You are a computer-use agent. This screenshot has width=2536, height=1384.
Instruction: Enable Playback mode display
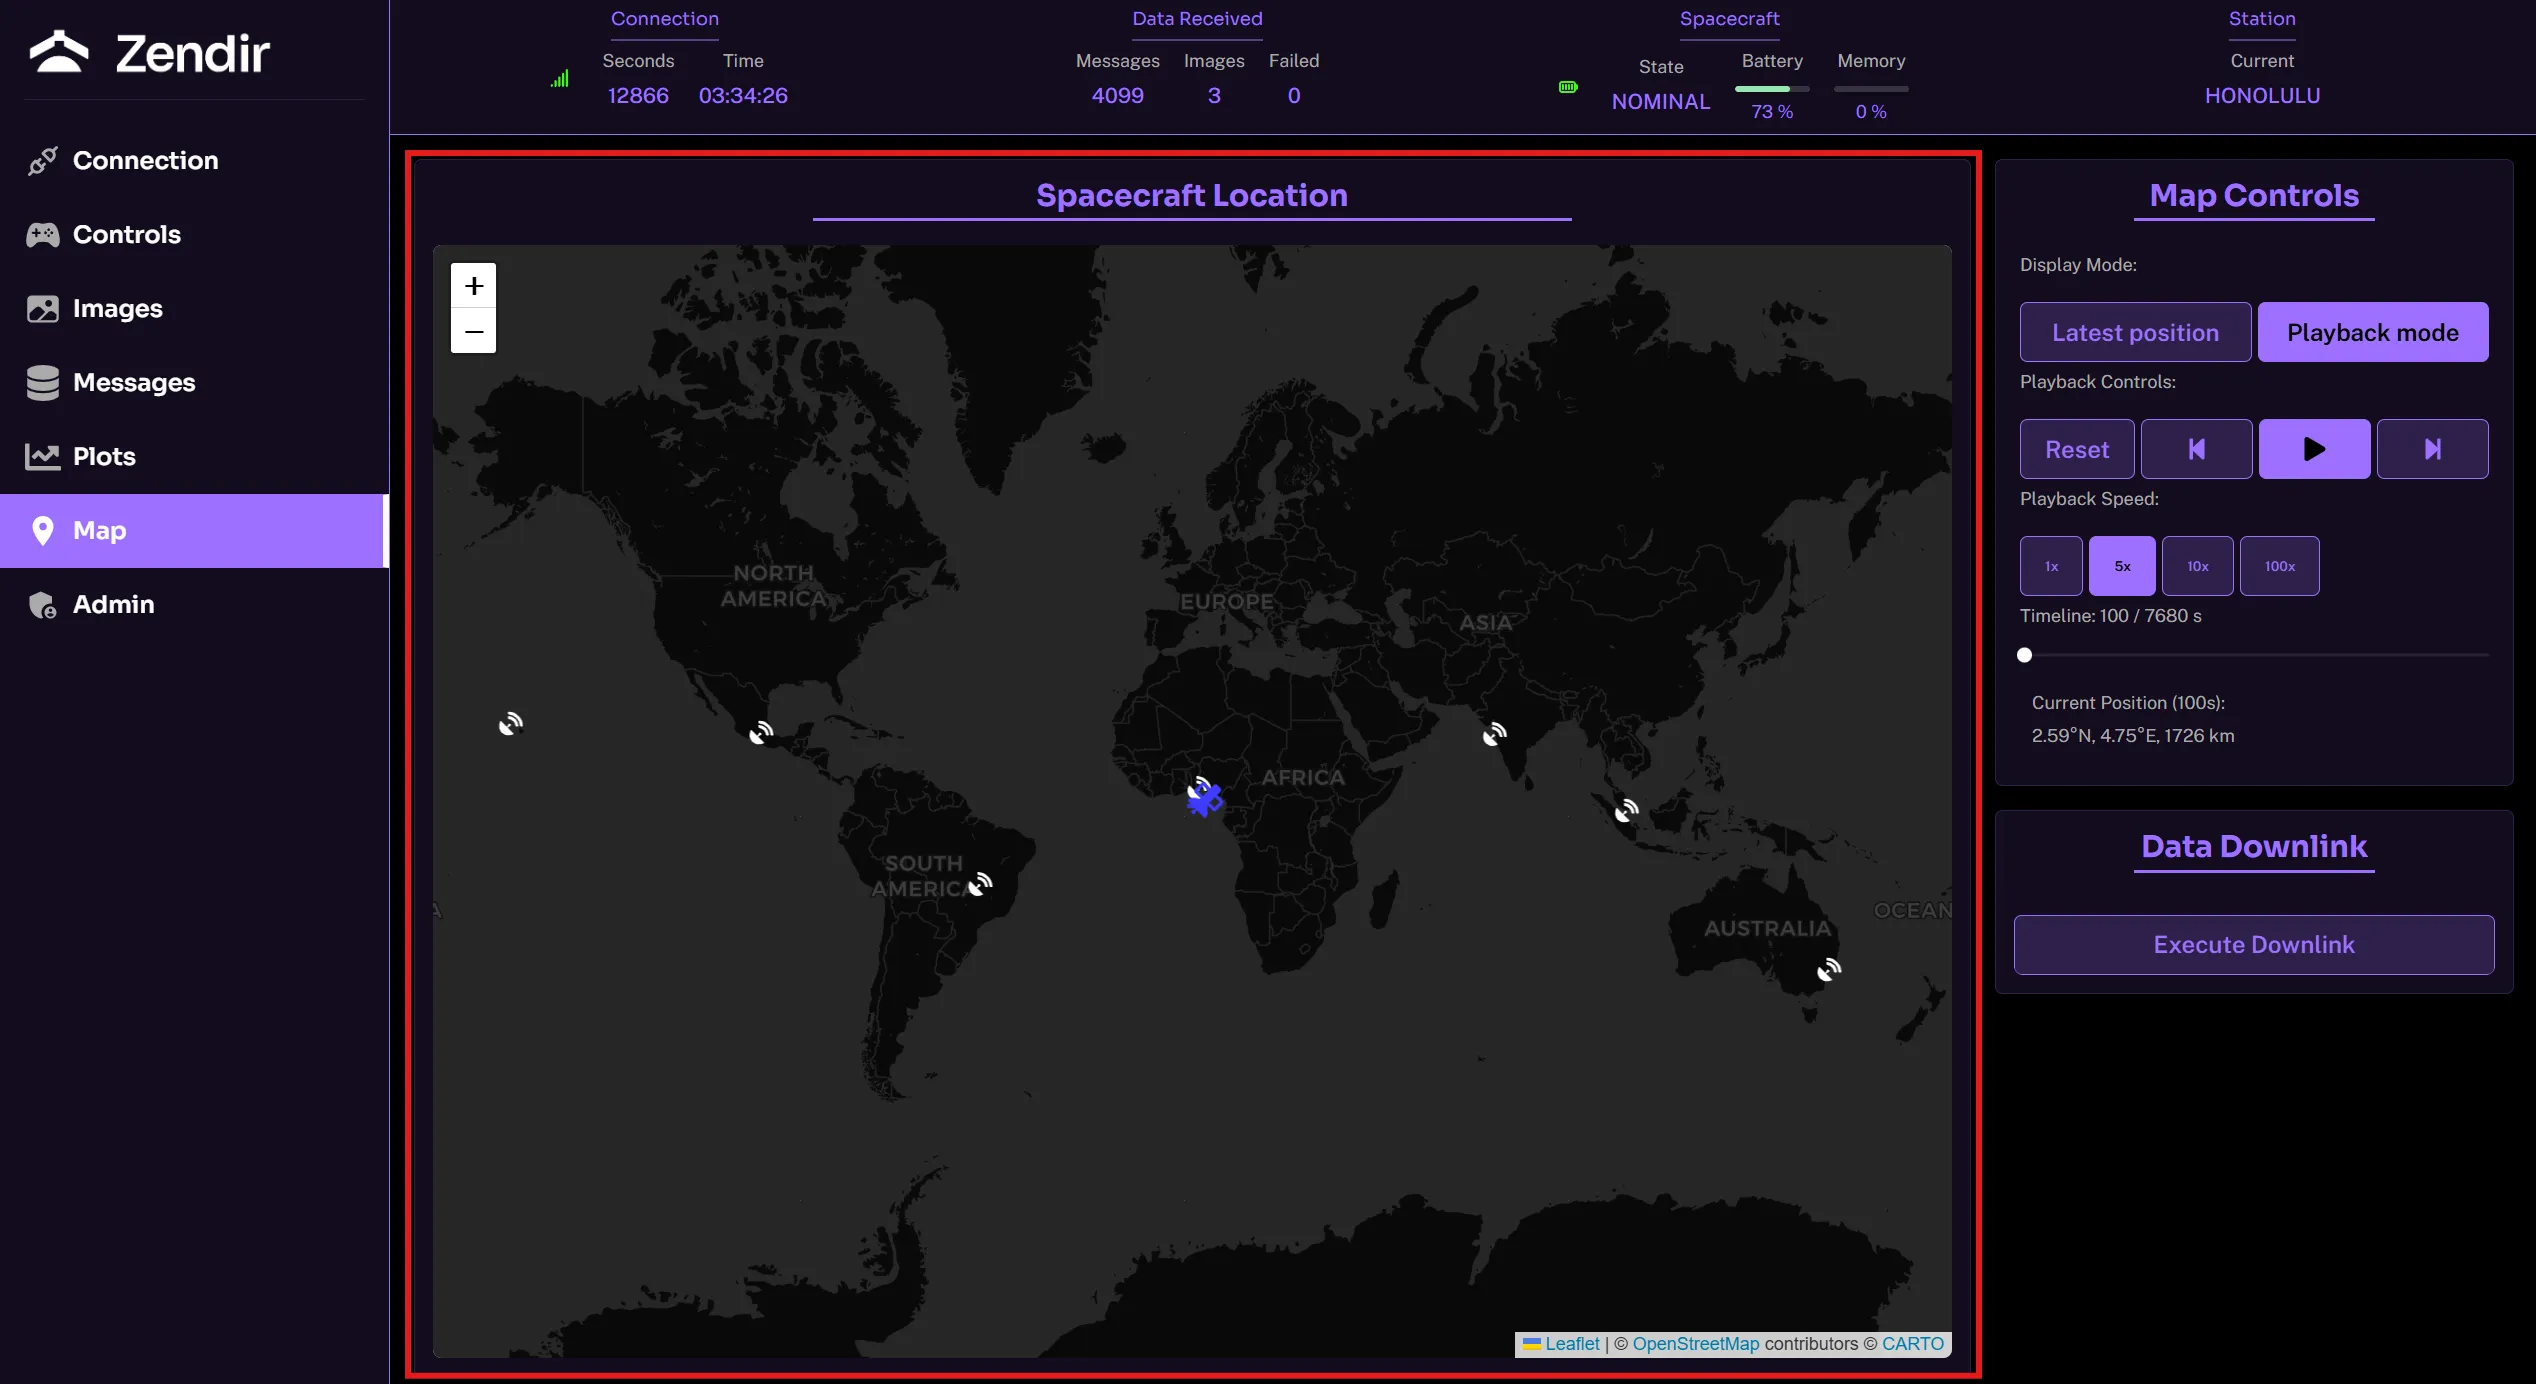tap(2372, 332)
